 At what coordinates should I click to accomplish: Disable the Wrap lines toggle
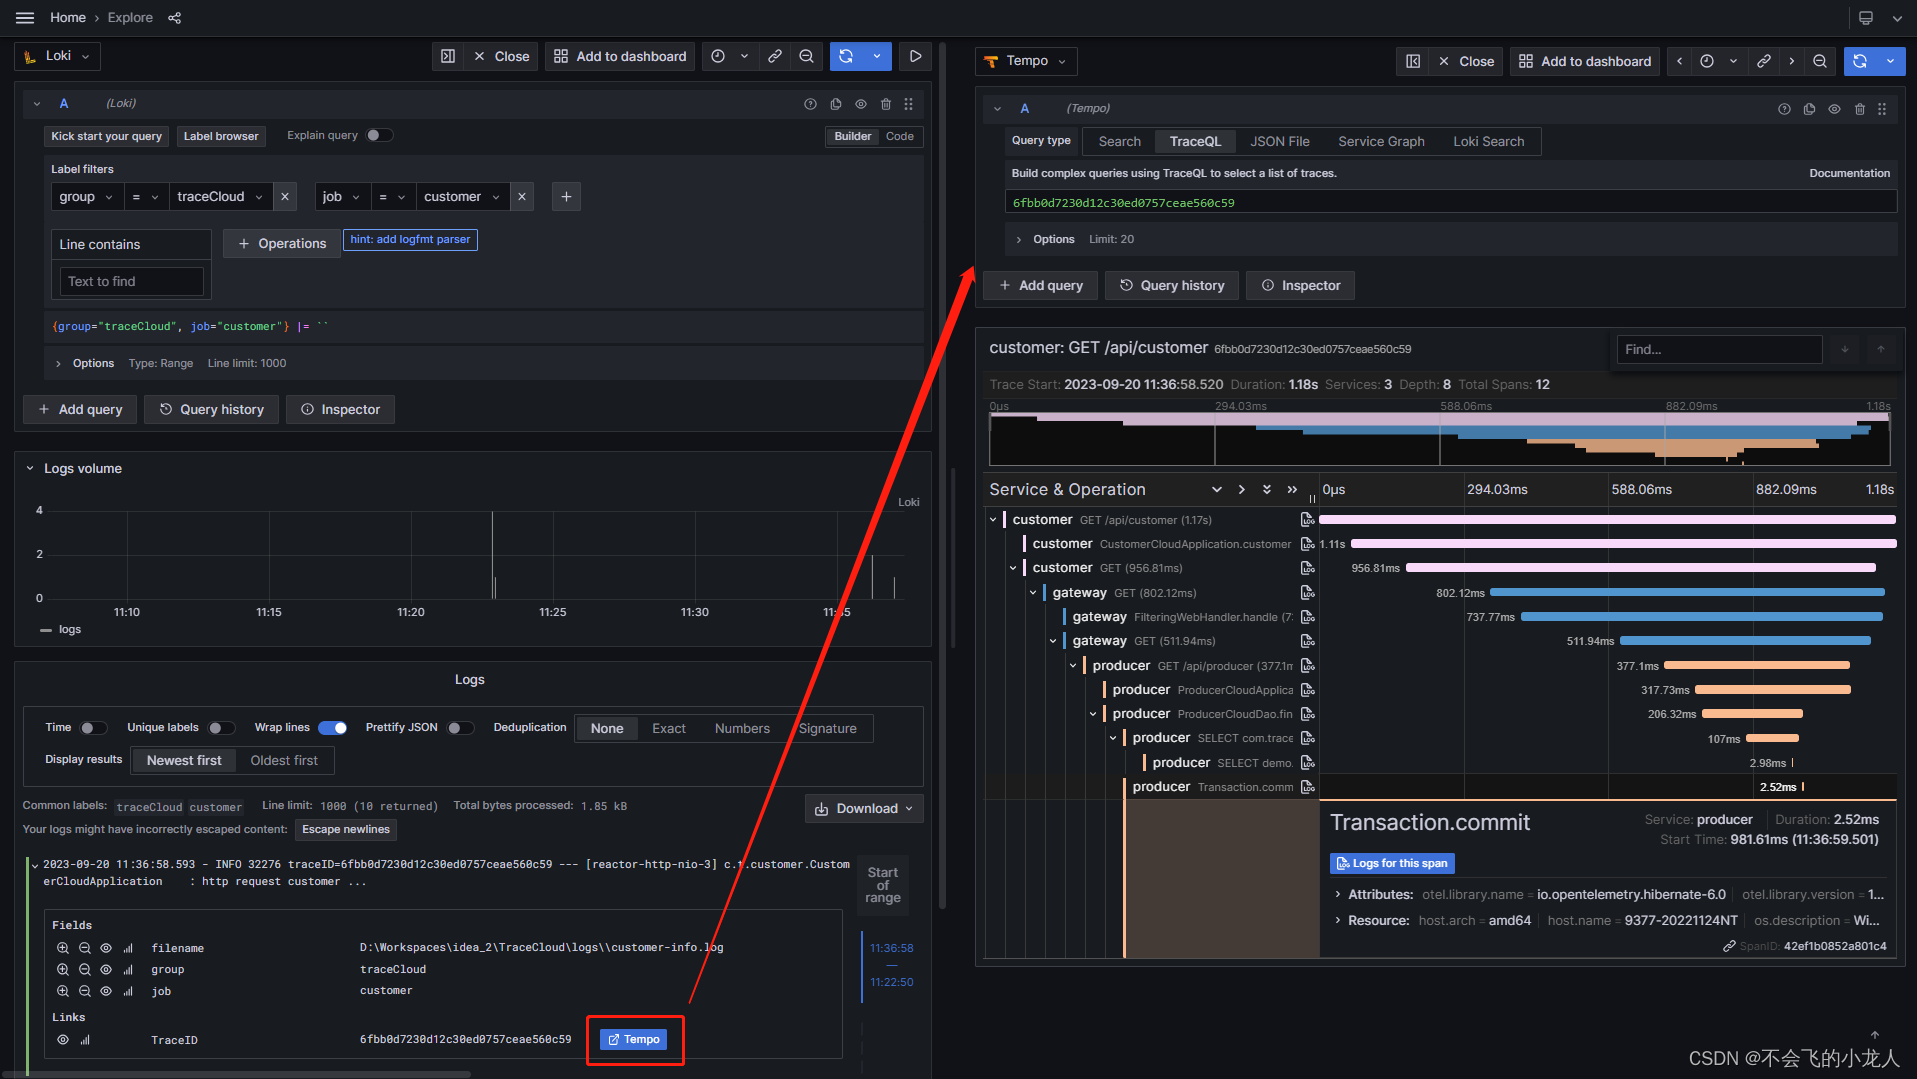[x=333, y=728]
